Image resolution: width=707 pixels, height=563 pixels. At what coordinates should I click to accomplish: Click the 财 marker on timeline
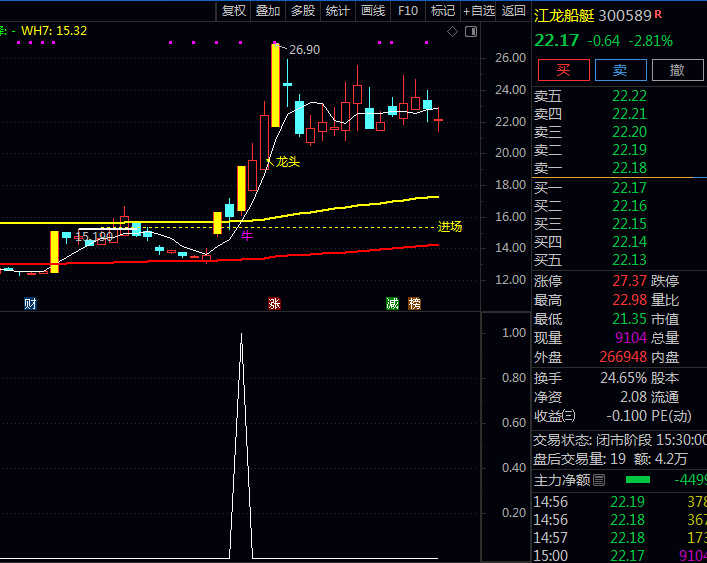pyautogui.click(x=30, y=303)
